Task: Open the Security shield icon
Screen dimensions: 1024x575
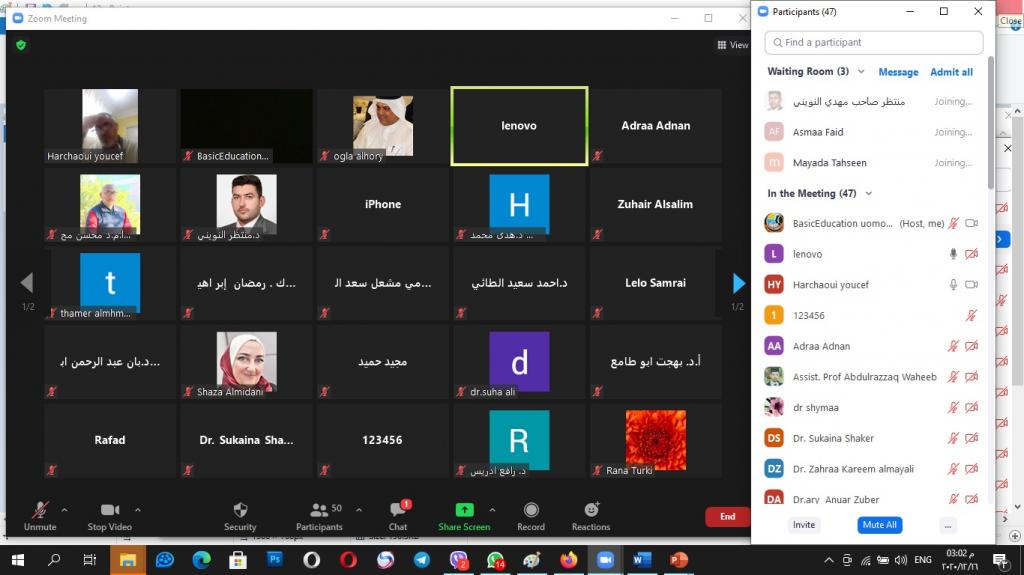Action: 240,510
